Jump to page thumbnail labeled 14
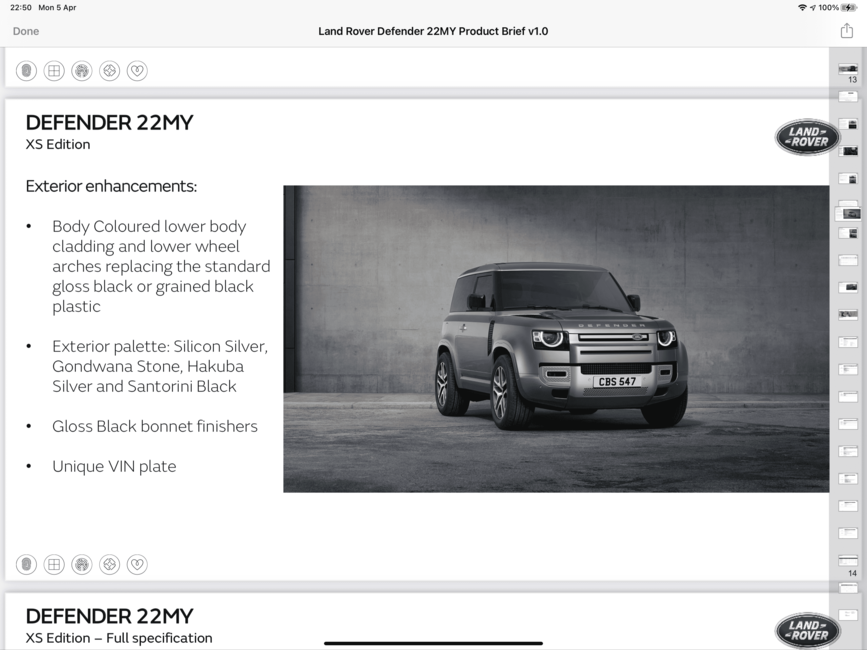This screenshot has width=867, height=650. click(x=848, y=561)
